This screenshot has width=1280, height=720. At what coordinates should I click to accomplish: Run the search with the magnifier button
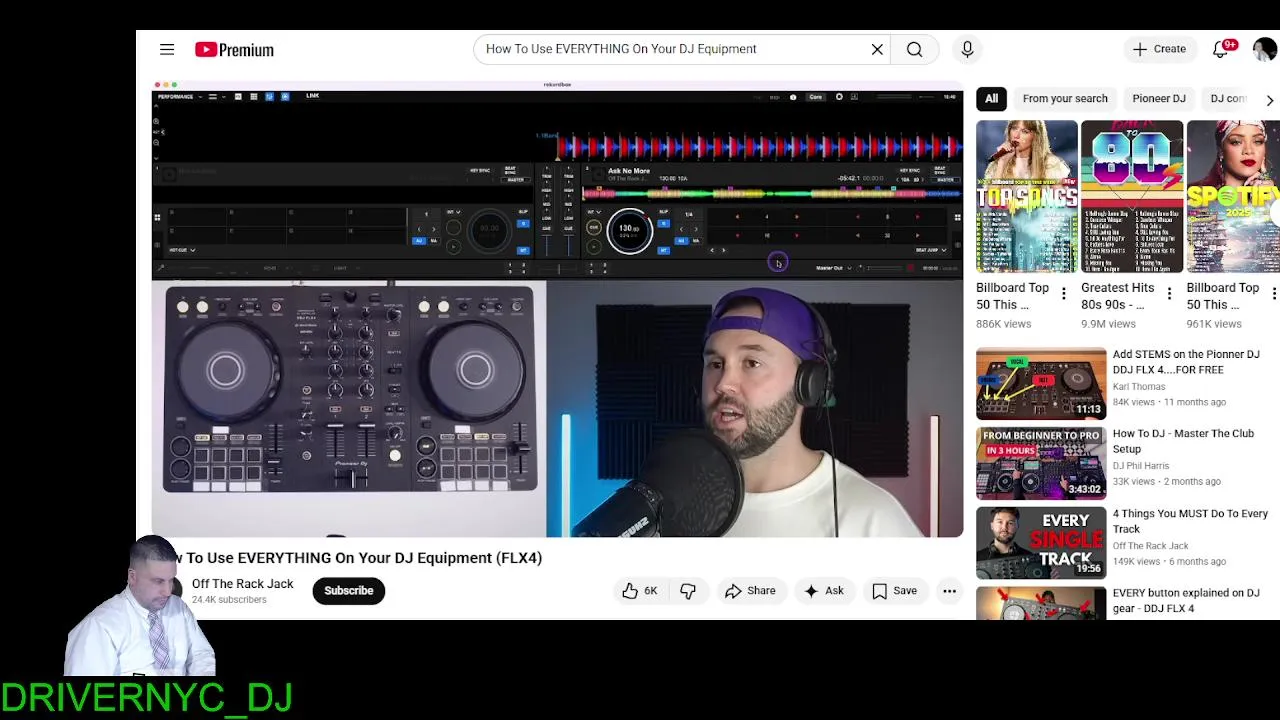pyautogui.click(x=915, y=49)
